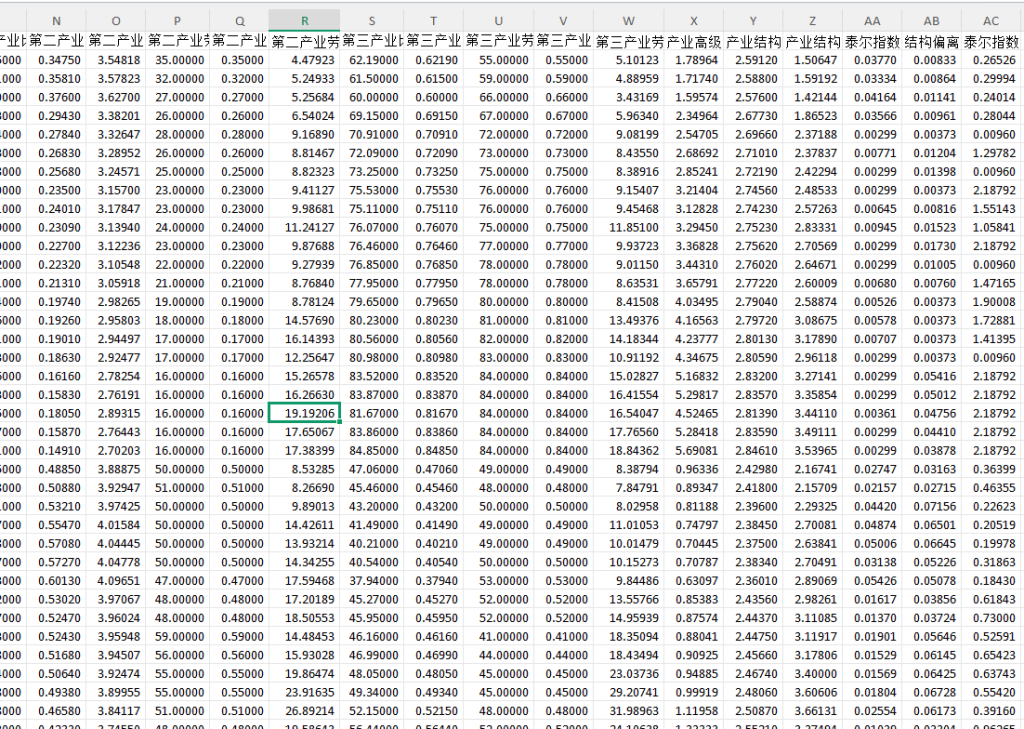1024x729 pixels.
Task: Click cell 62.19000 in column S
Action: tap(372, 60)
